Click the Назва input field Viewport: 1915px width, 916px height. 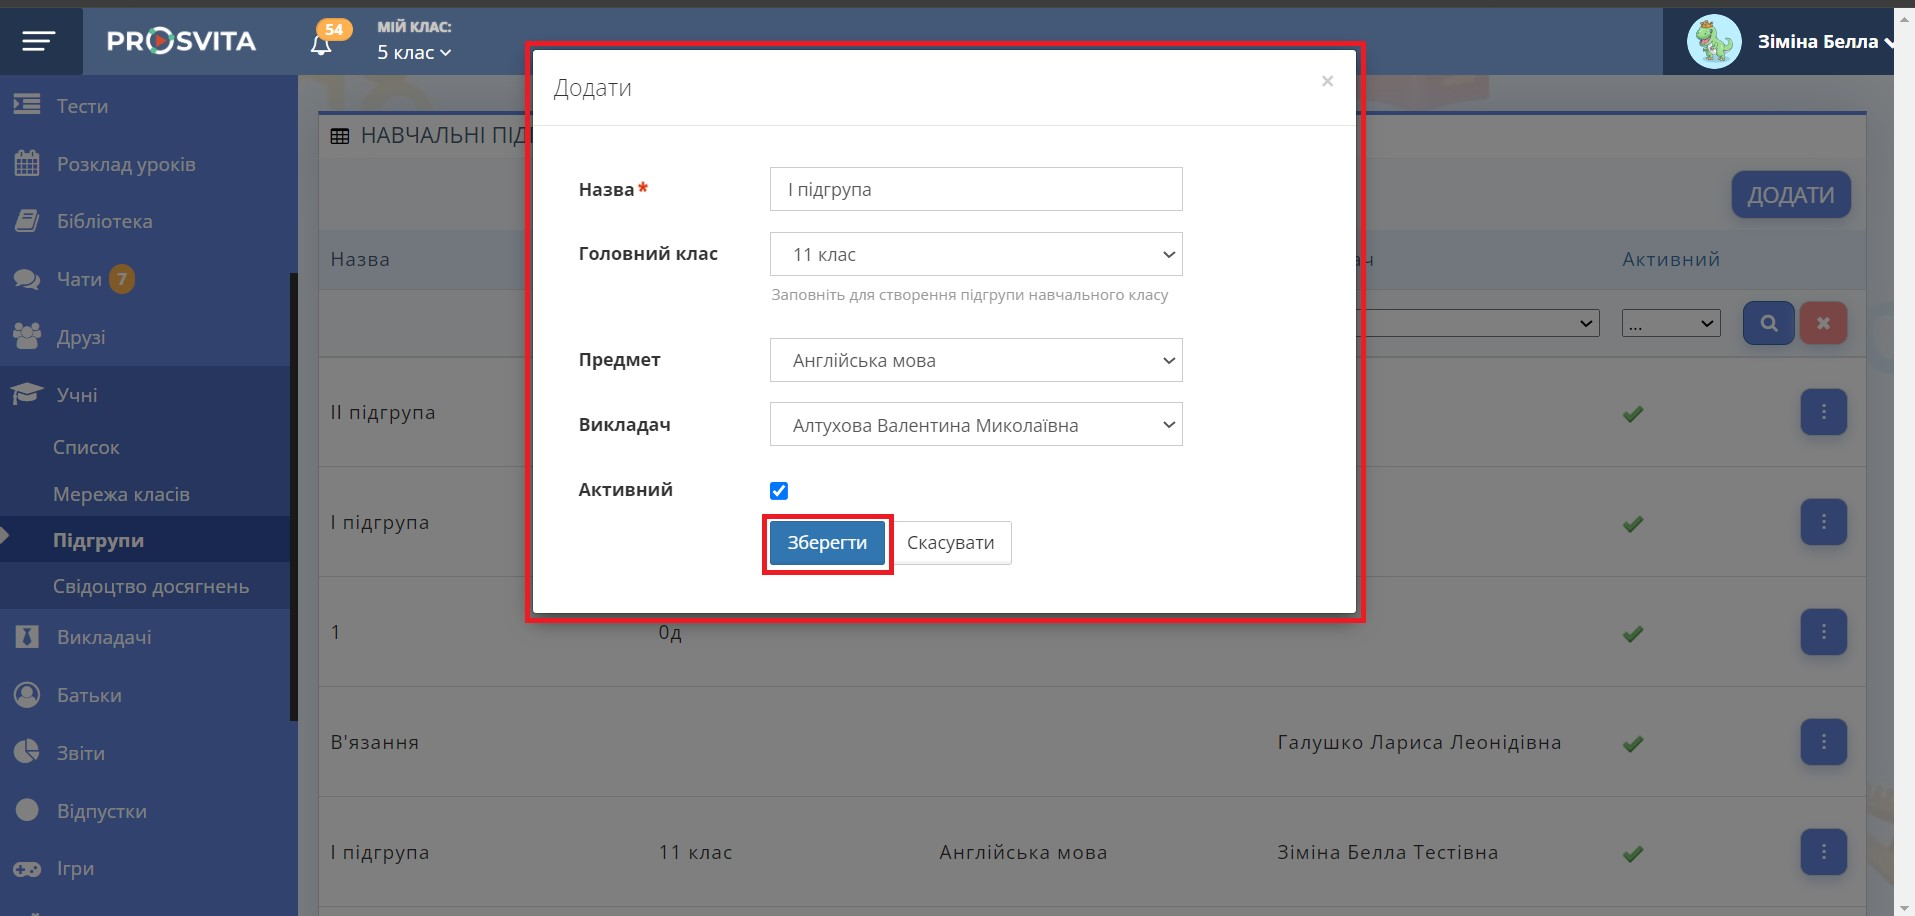click(975, 189)
